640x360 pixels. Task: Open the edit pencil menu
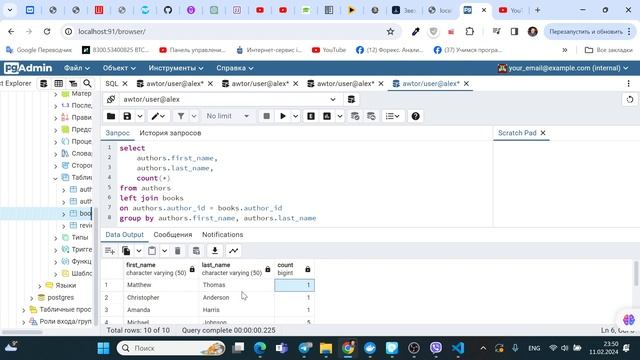[158, 116]
